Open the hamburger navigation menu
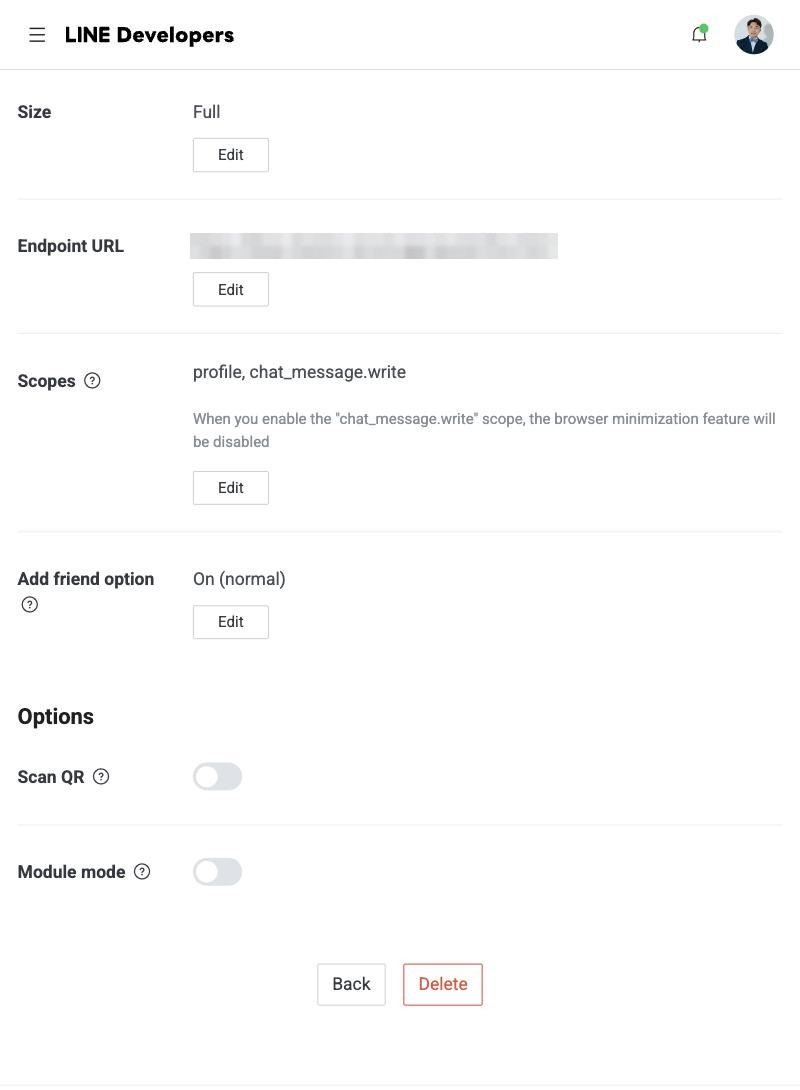 tap(37, 35)
